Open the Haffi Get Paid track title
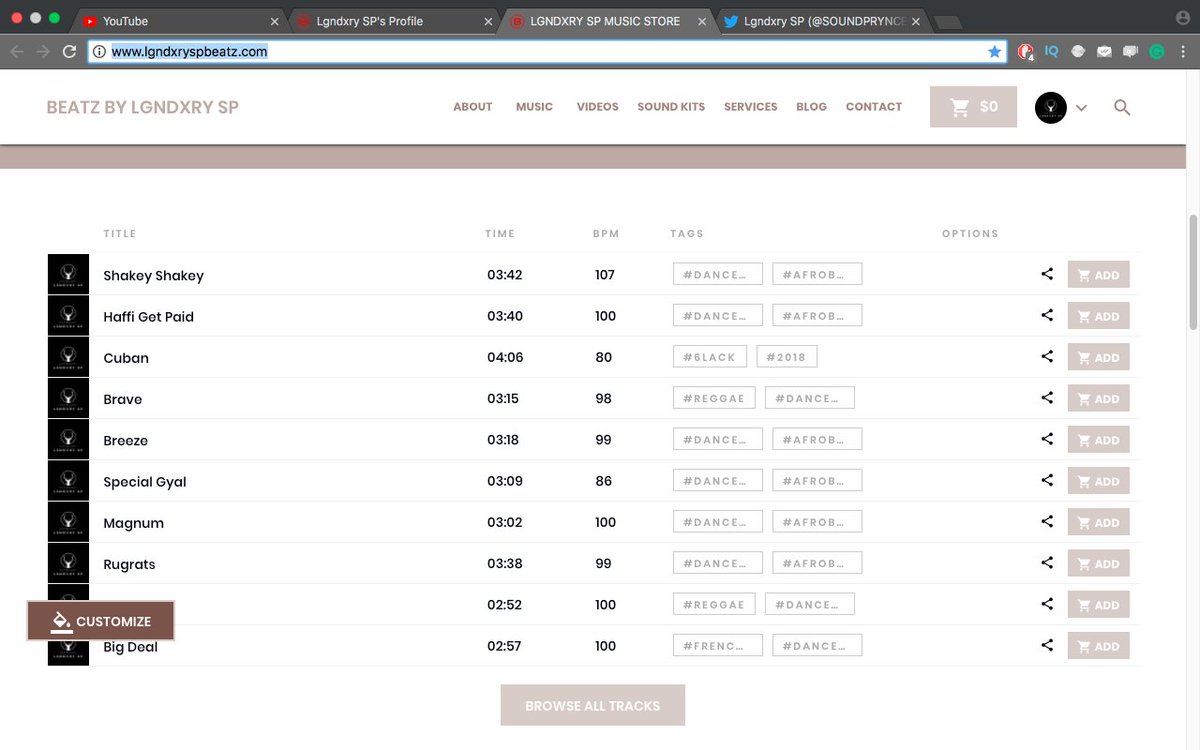Image resolution: width=1200 pixels, height=750 pixels. coord(149,317)
